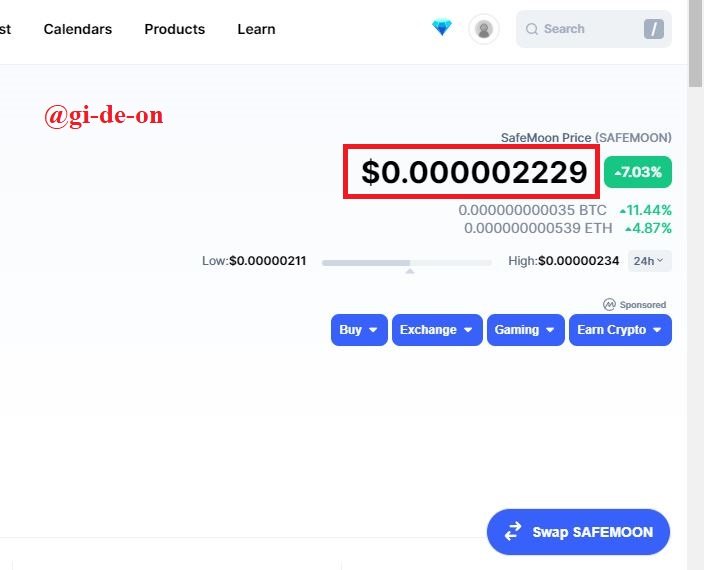Click the magnifier icon in search
The height and width of the screenshot is (570, 704).
pyautogui.click(x=532, y=29)
